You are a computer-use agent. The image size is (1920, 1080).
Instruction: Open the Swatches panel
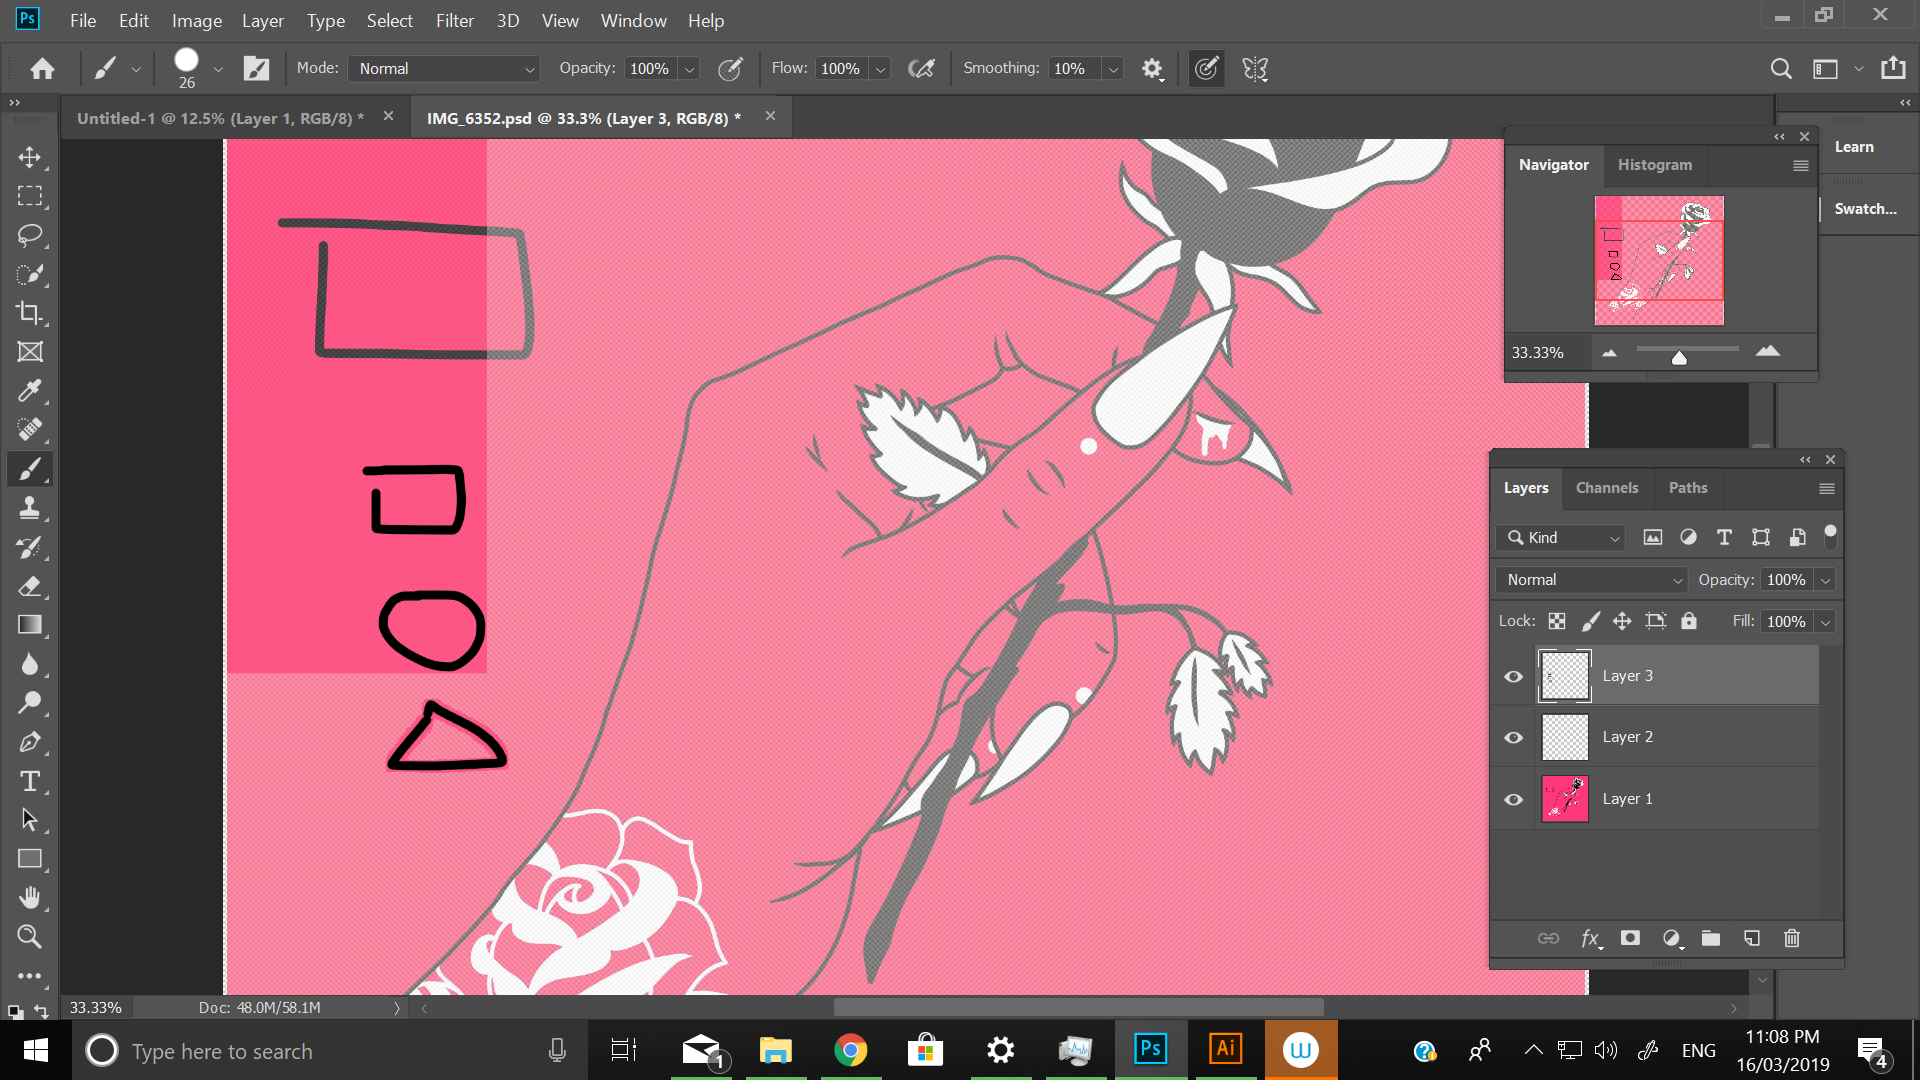click(1865, 209)
